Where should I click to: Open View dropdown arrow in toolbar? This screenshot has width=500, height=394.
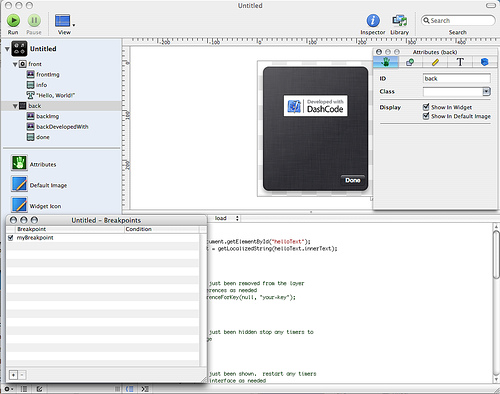tap(74, 25)
